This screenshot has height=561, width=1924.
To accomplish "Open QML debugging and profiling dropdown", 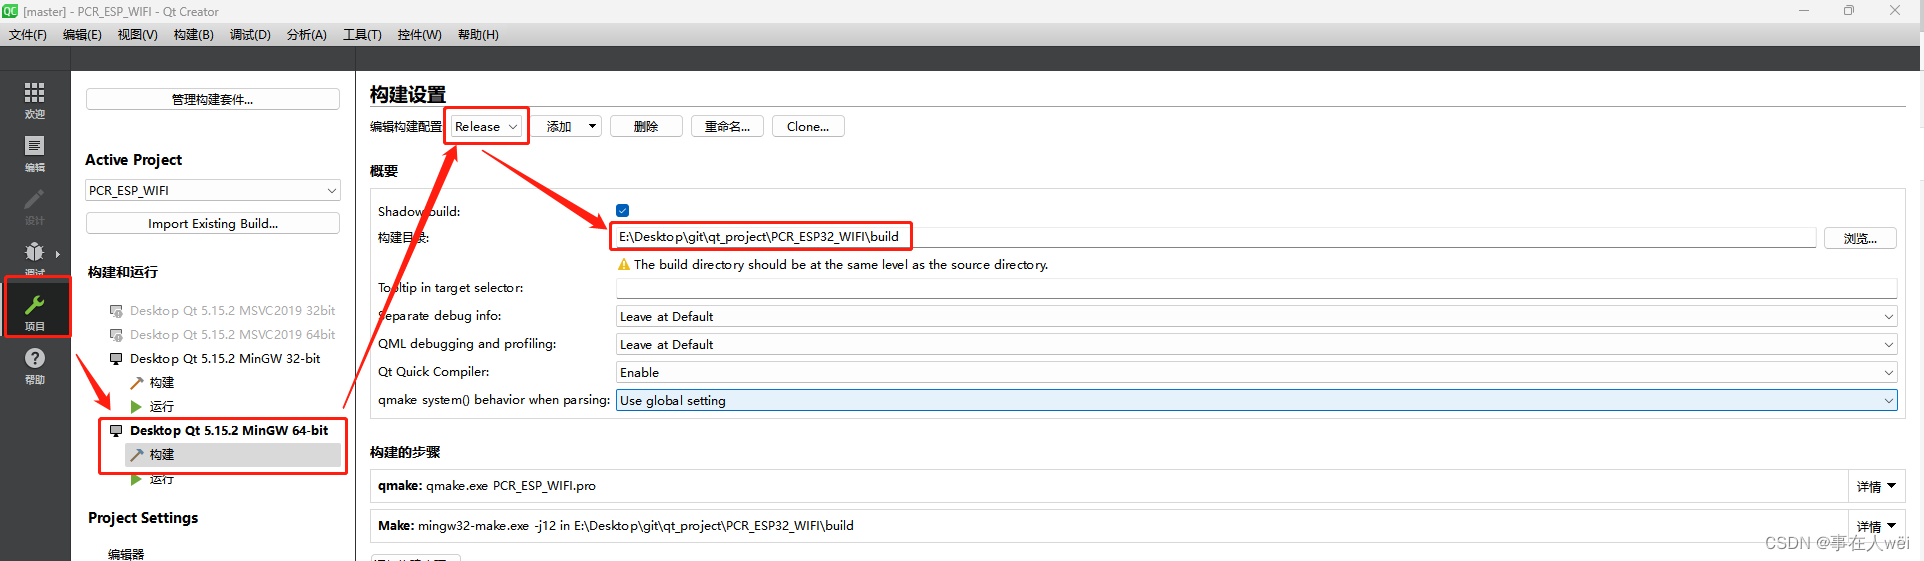I will pos(1256,345).
